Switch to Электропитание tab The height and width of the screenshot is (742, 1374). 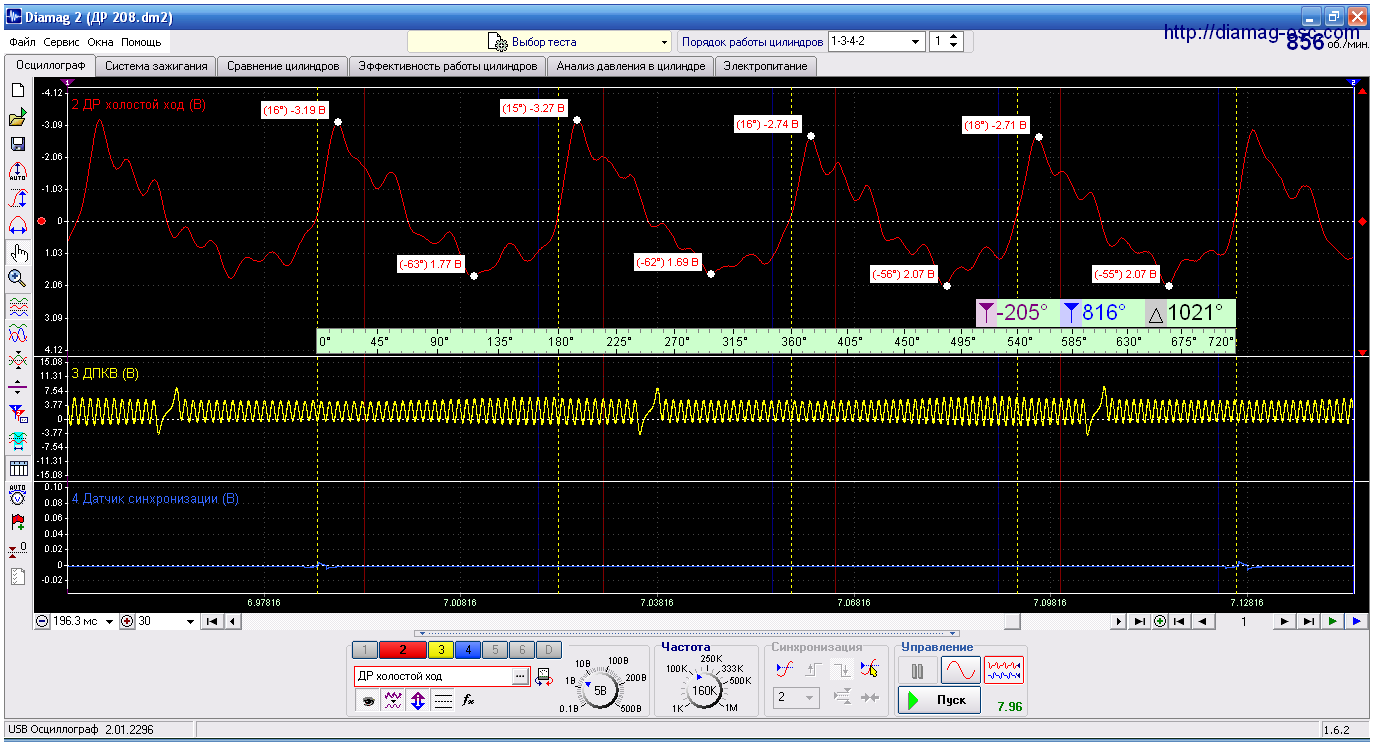click(x=766, y=66)
